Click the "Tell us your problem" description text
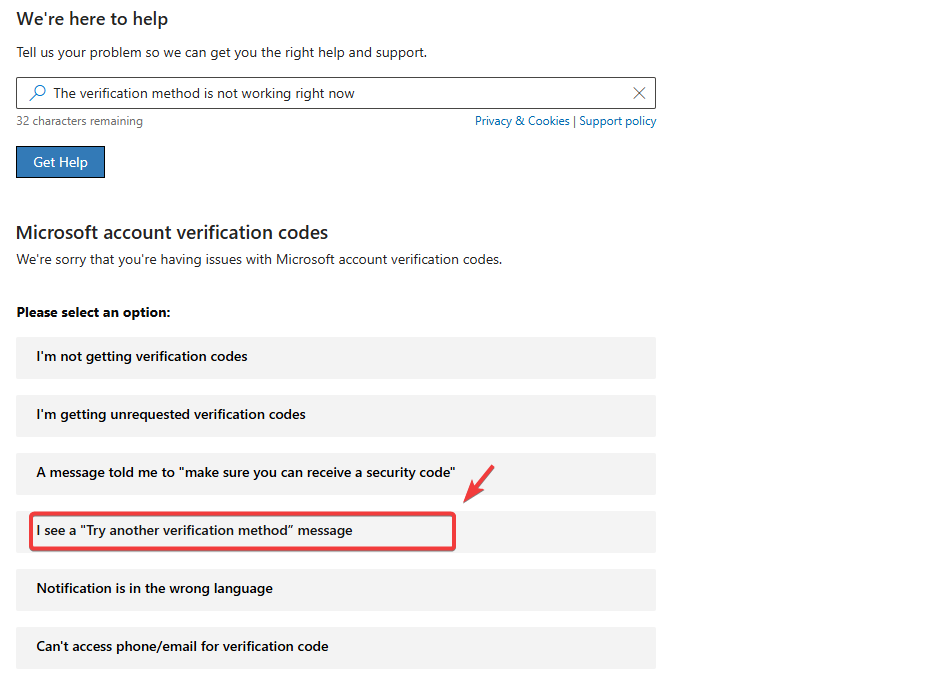944x695 pixels. [x=221, y=52]
